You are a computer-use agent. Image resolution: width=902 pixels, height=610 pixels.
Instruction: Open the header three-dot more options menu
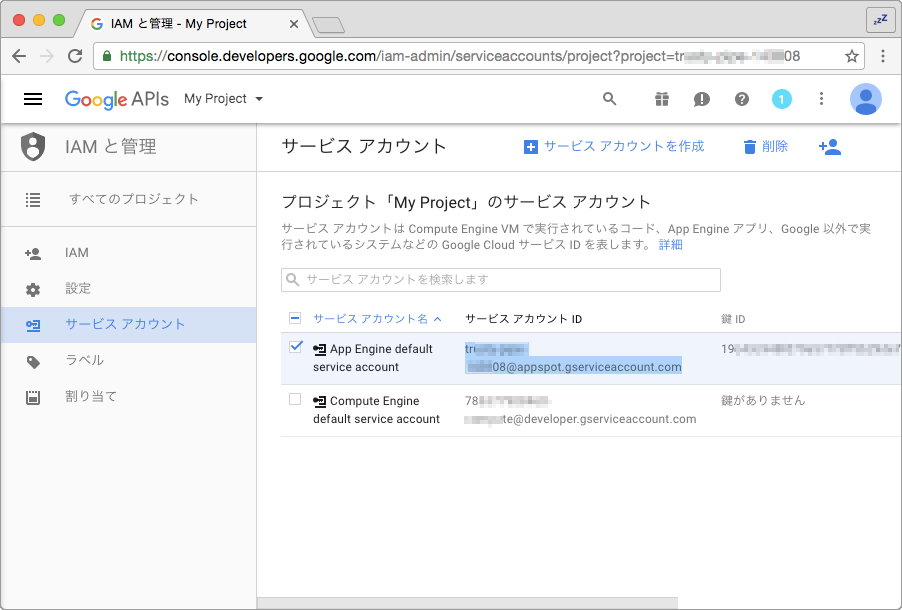click(821, 99)
